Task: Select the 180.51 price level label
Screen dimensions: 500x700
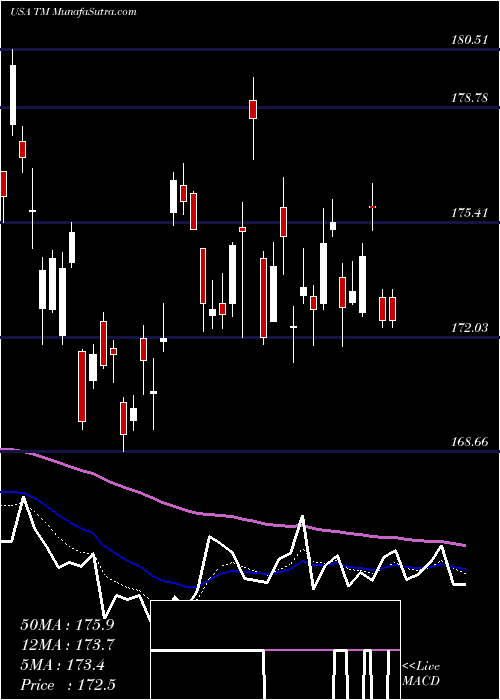Action: coord(470,40)
